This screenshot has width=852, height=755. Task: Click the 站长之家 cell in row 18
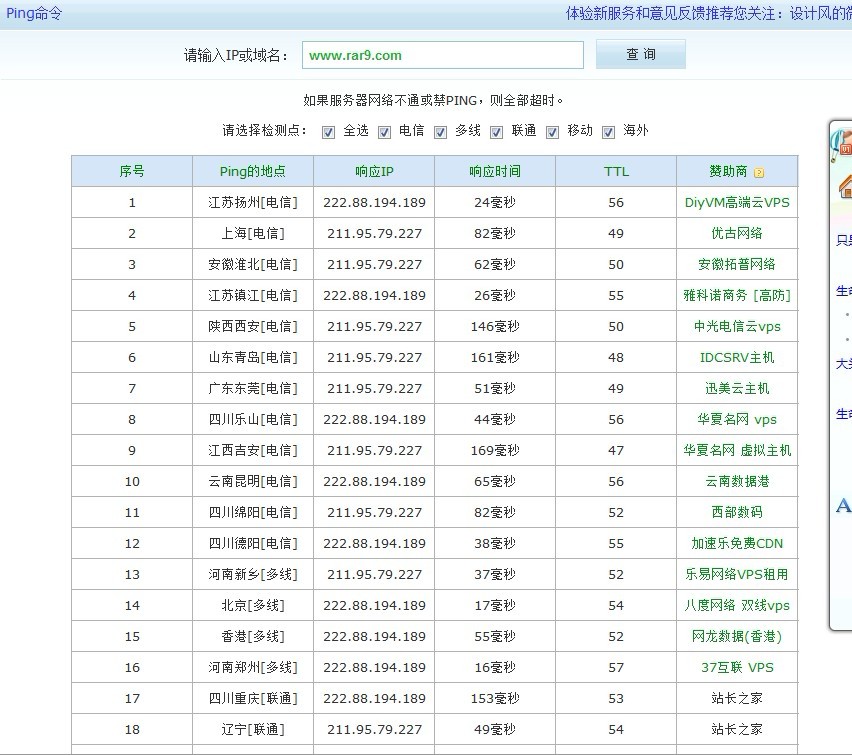(737, 729)
